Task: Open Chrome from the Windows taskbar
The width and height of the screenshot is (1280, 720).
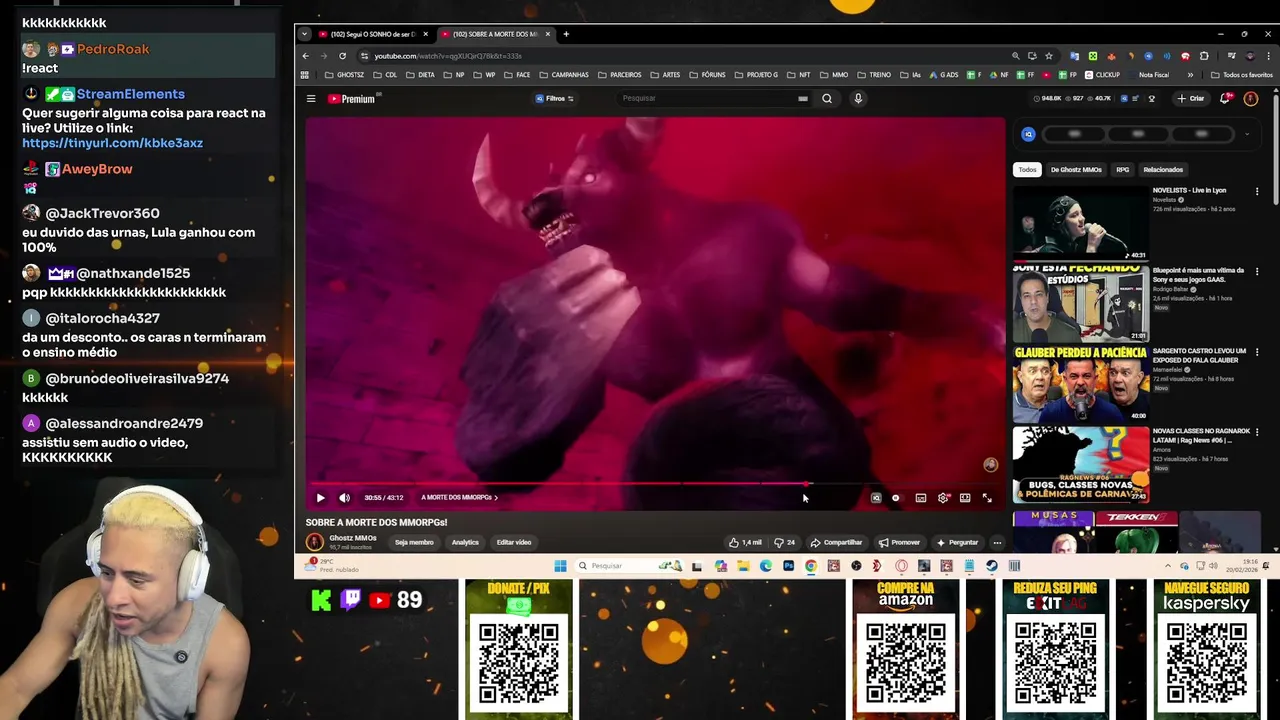Action: pyautogui.click(x=811, y=566)
